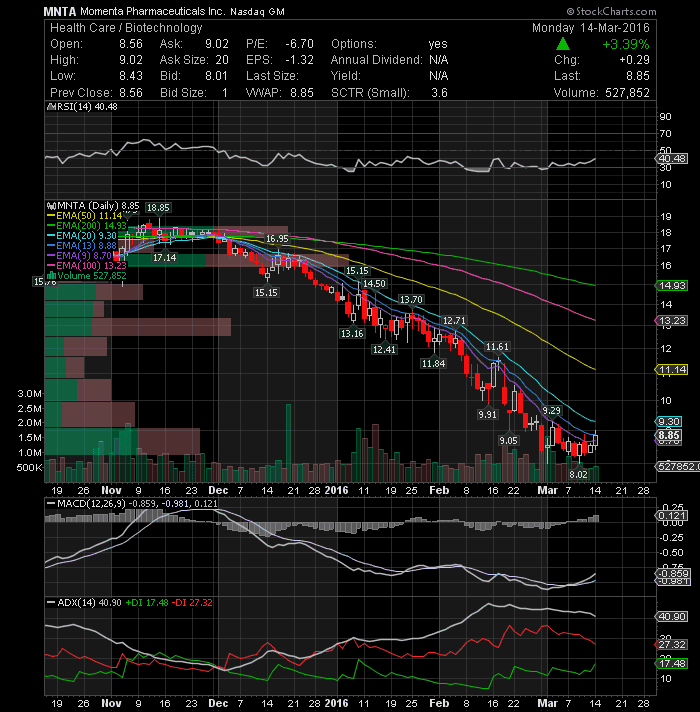Image resolution: width=700 pixels, height=712 pixels.
Task: Click the Options value yes
Action: tap(438, 44)
